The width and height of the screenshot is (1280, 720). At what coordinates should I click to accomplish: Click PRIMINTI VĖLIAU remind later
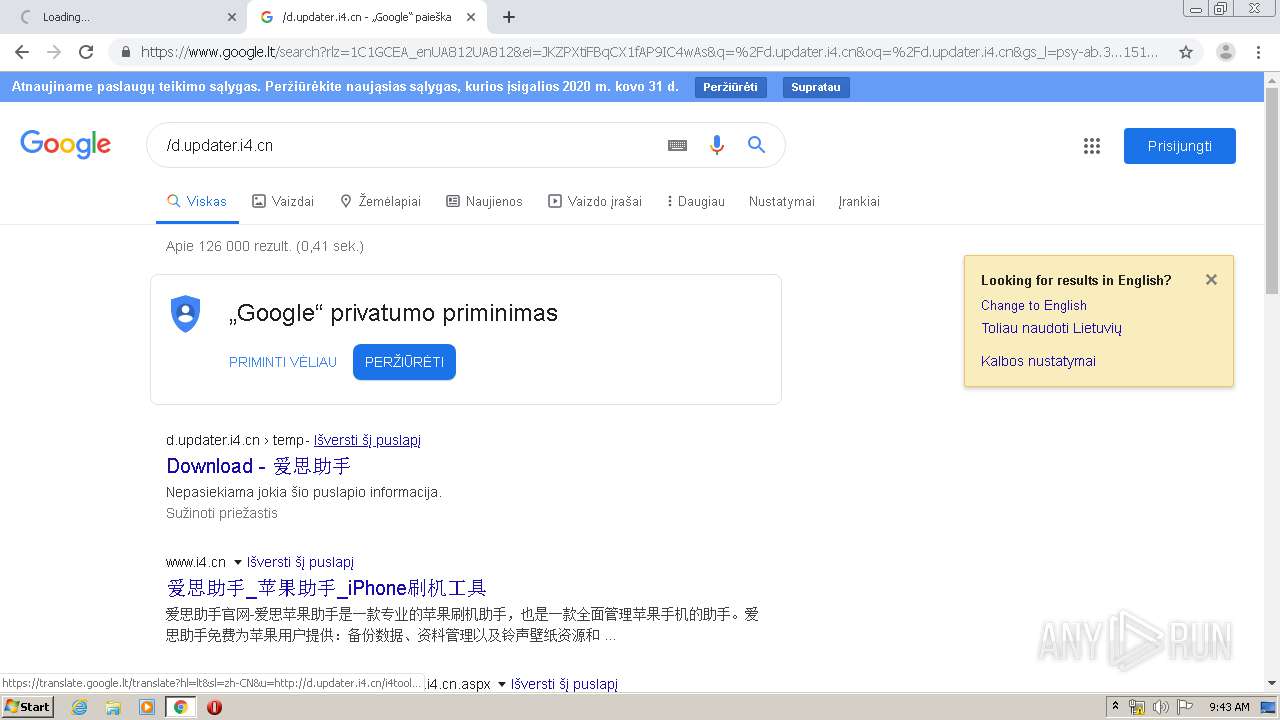tap(283, 362)
